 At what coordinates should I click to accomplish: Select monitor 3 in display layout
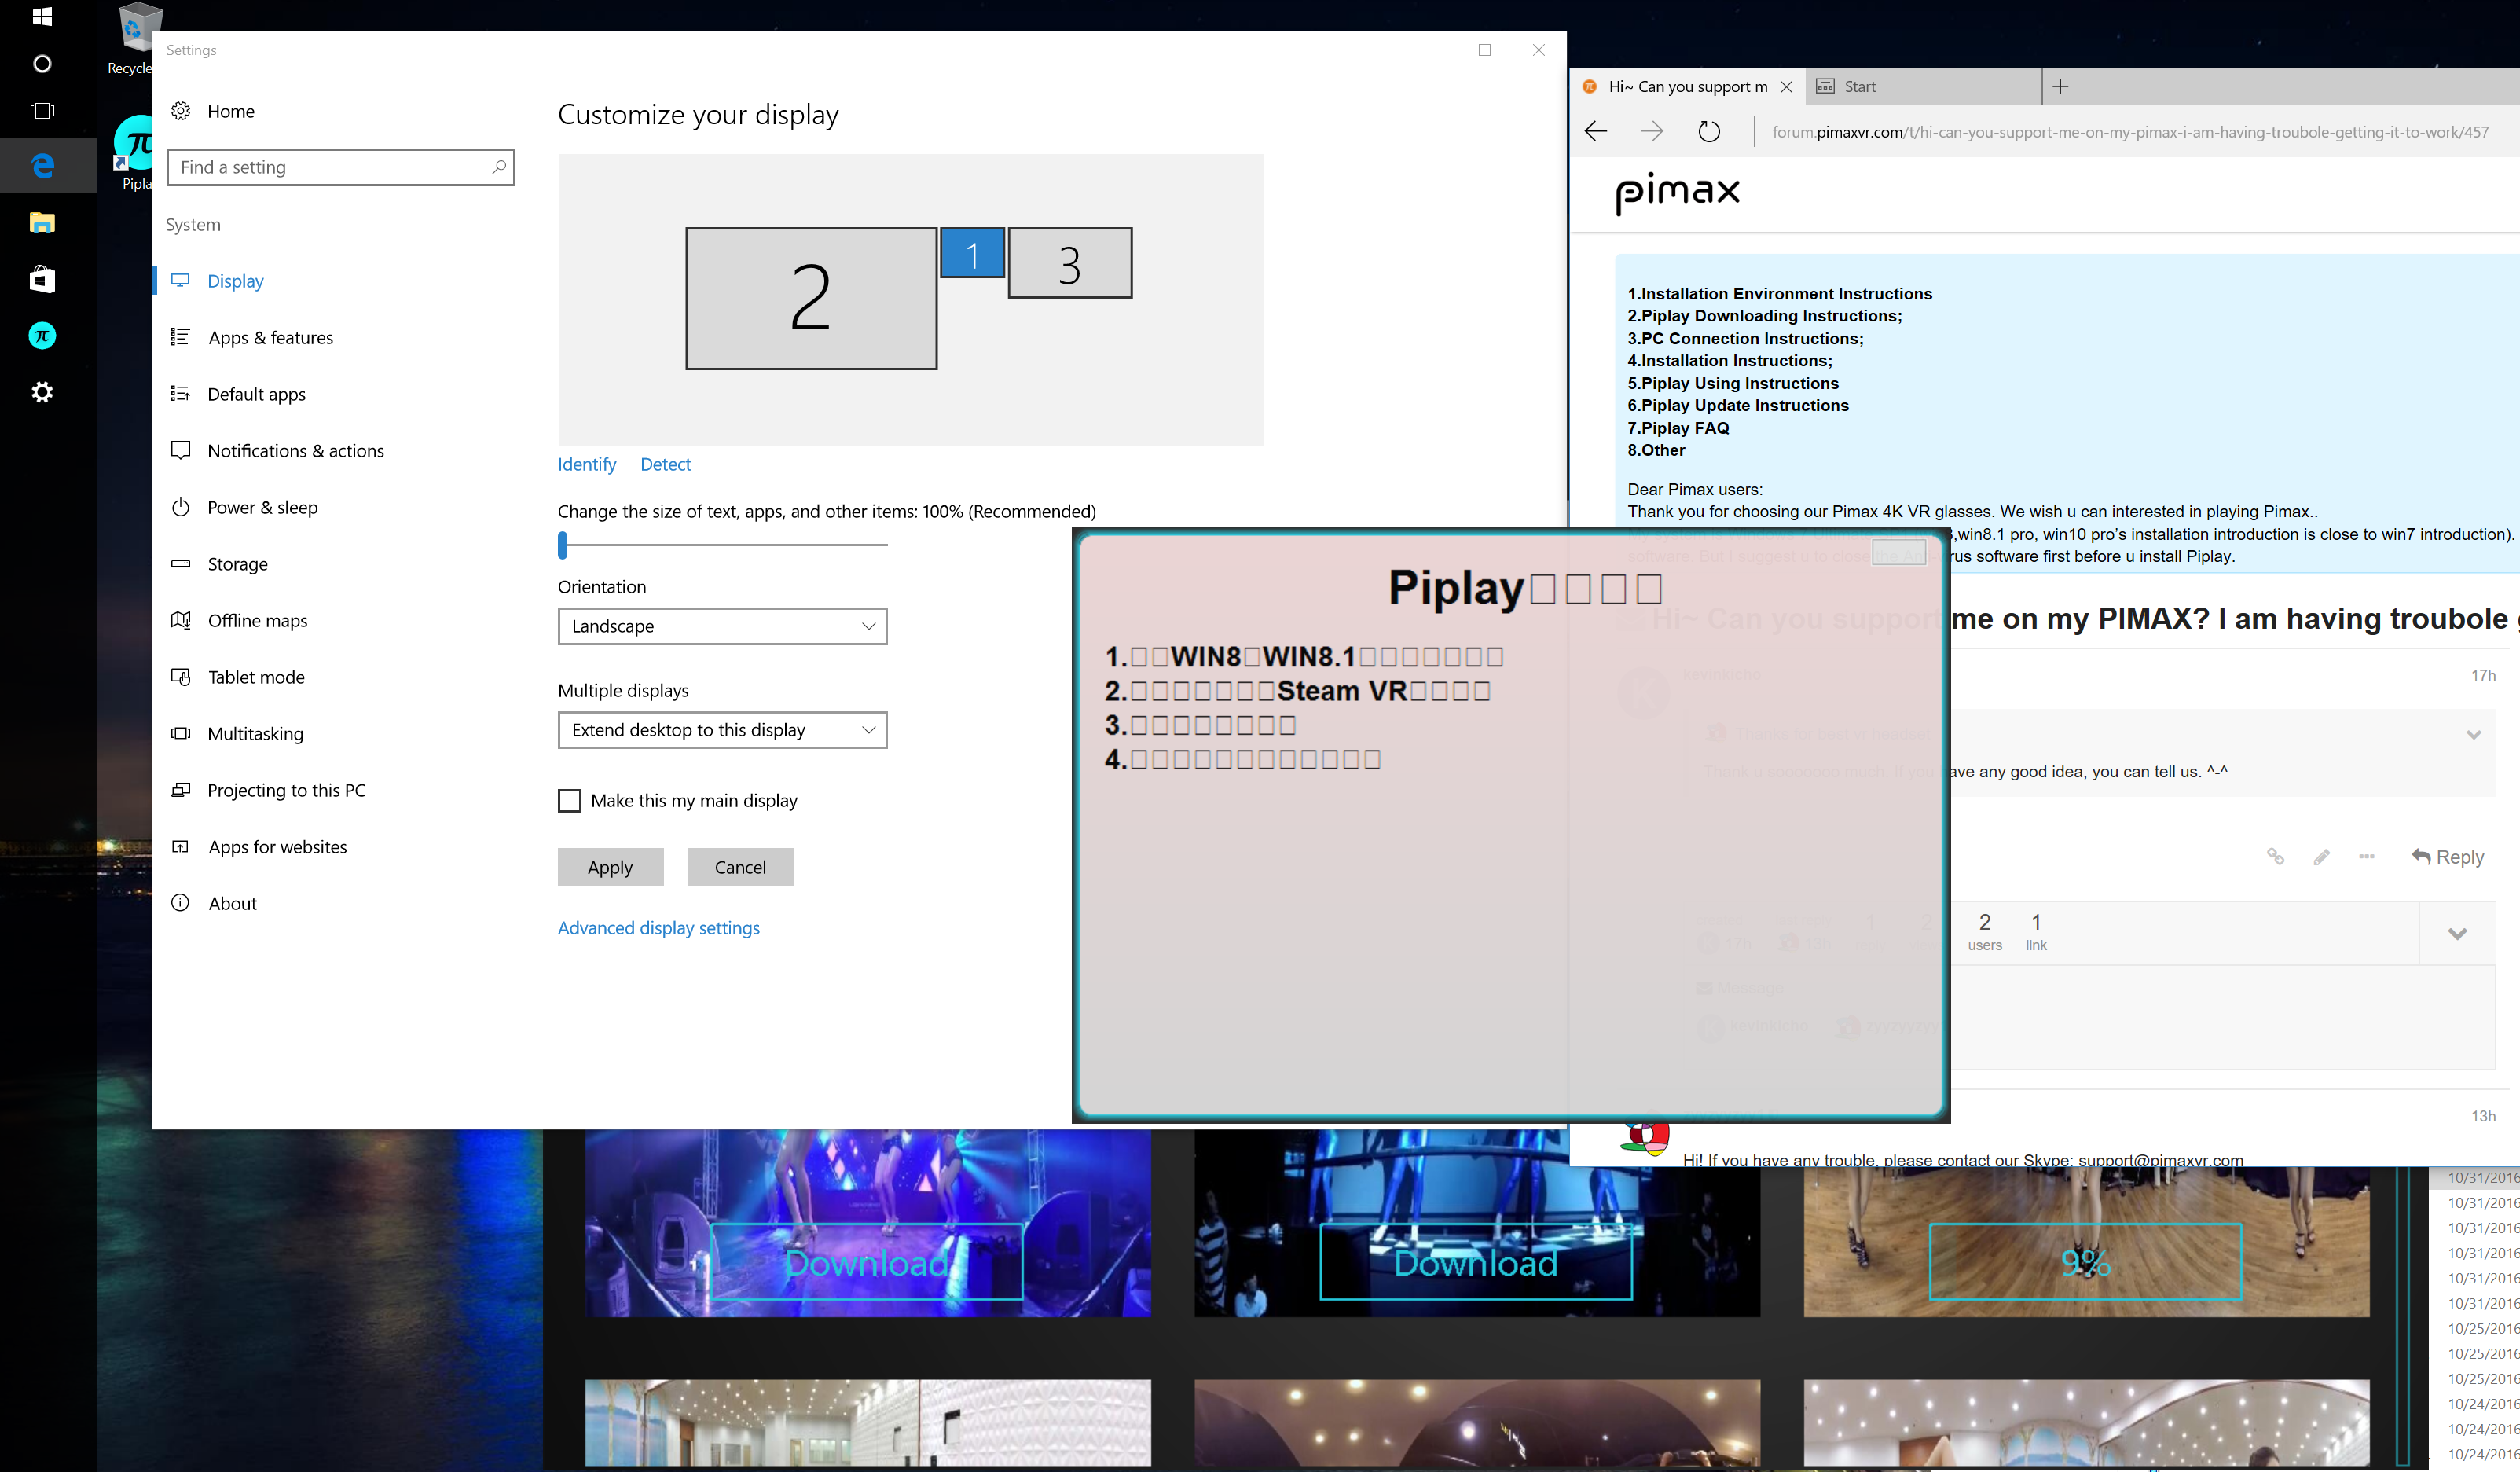[1070, 263]
